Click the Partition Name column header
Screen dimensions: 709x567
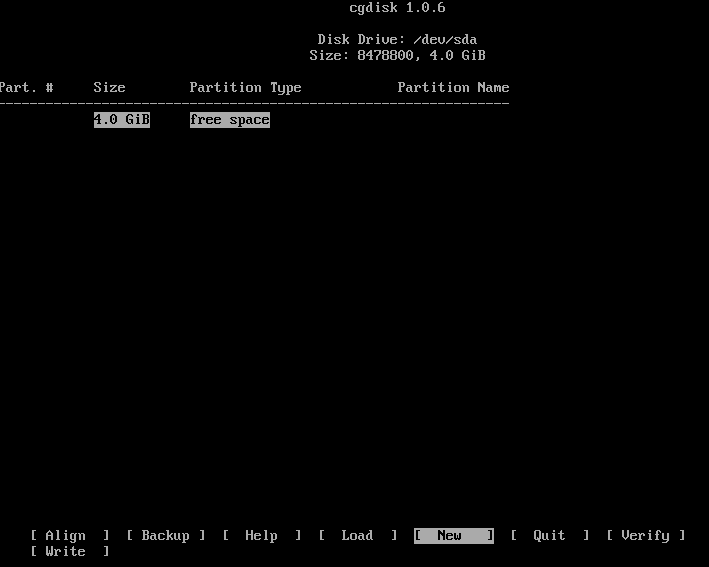[454, 87]
